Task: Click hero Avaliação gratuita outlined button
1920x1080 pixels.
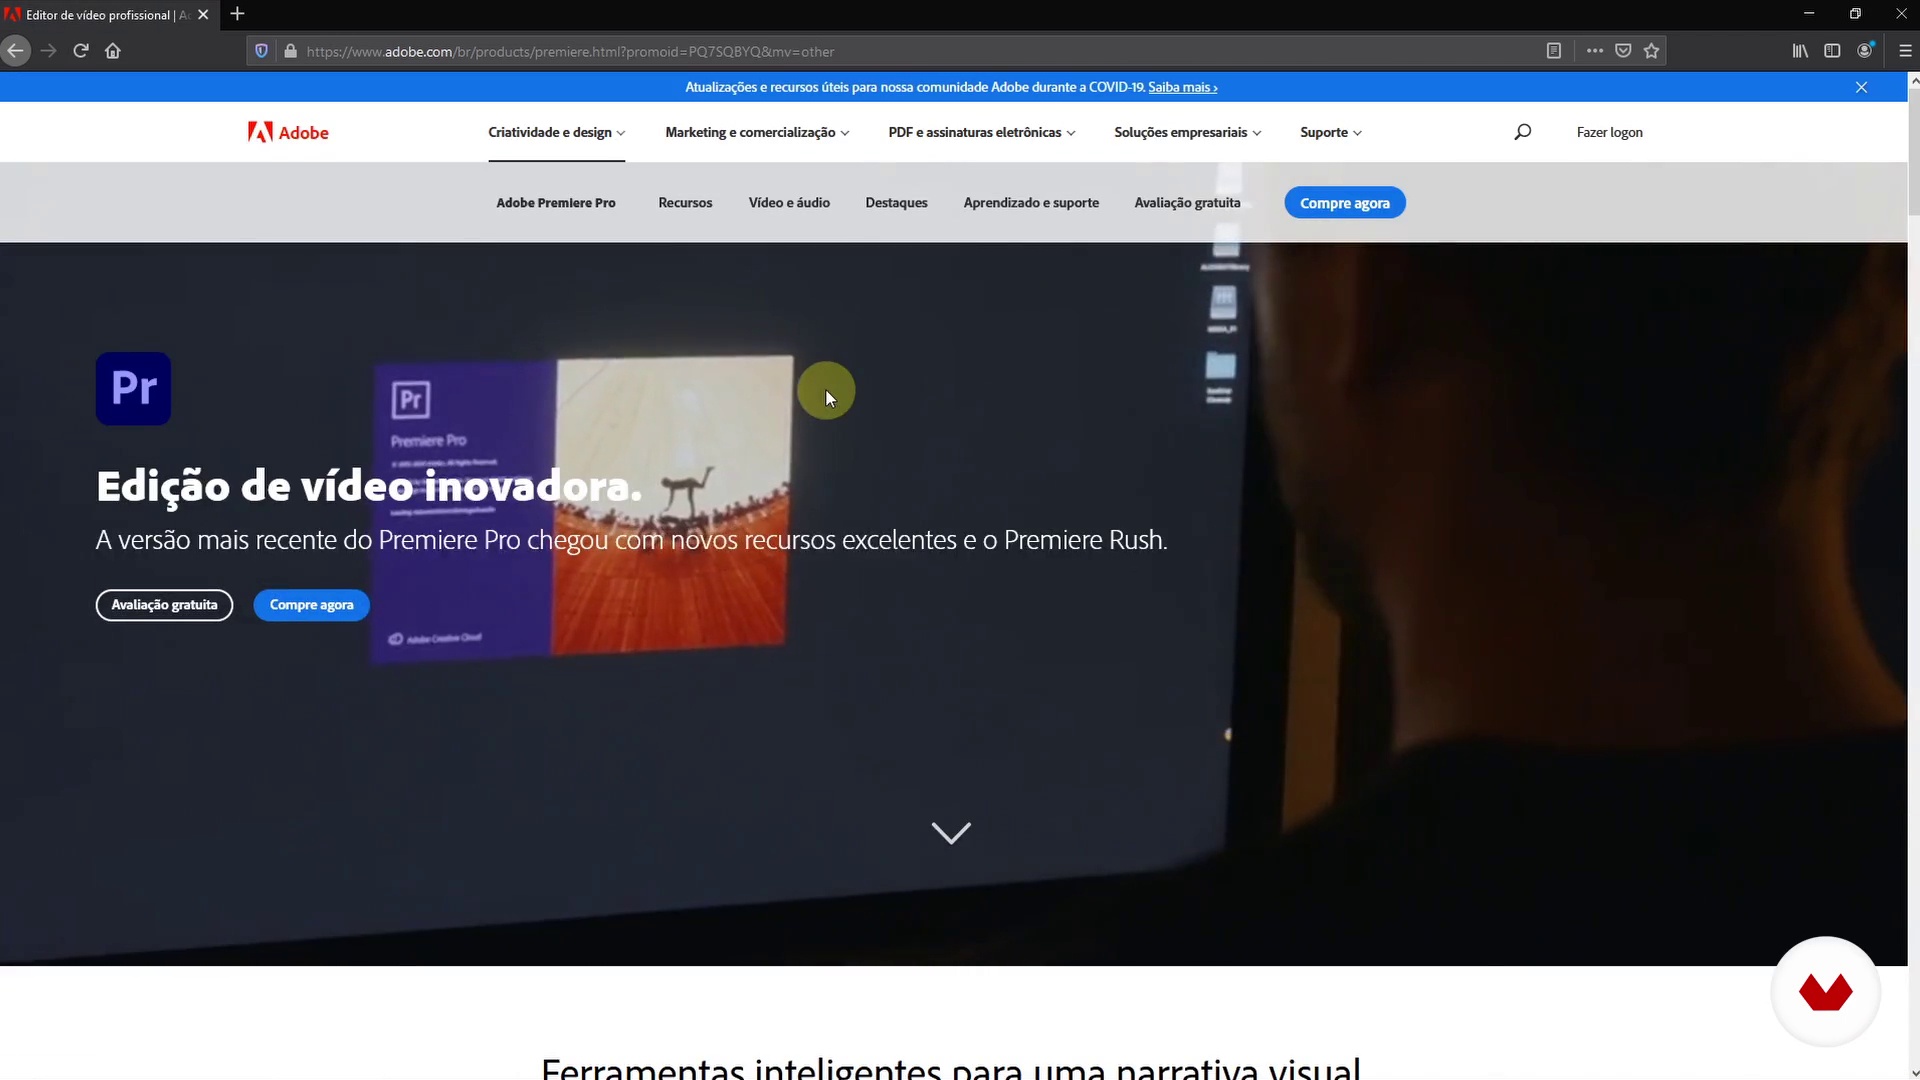Action: (164, 605)
